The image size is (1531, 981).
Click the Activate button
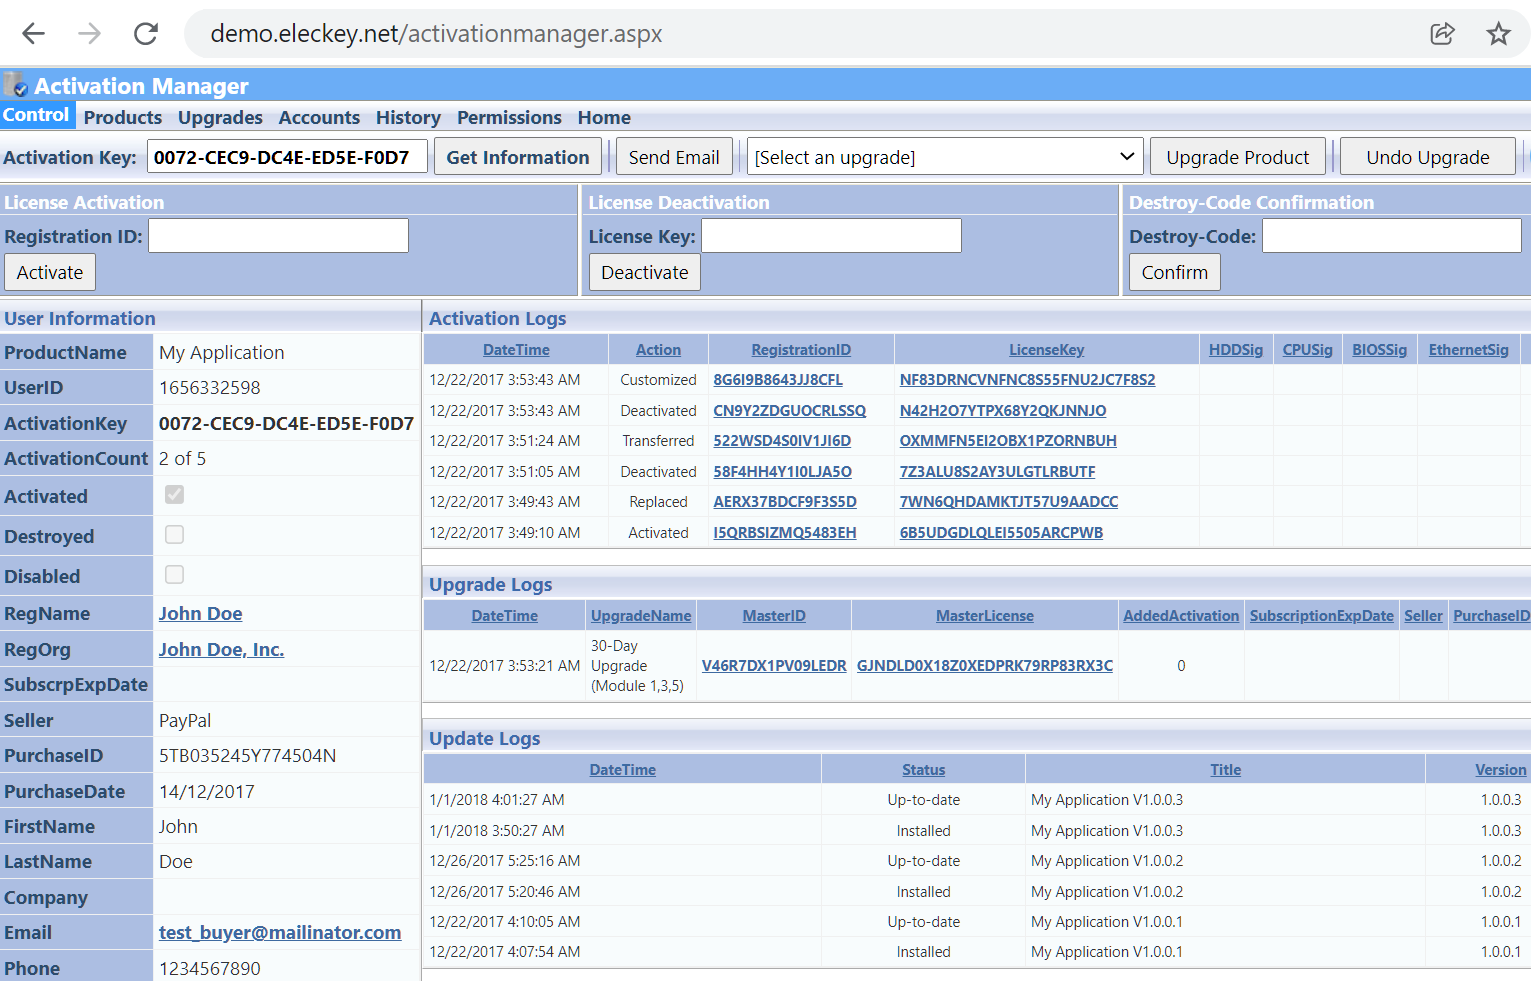click(x=50, y=272)
